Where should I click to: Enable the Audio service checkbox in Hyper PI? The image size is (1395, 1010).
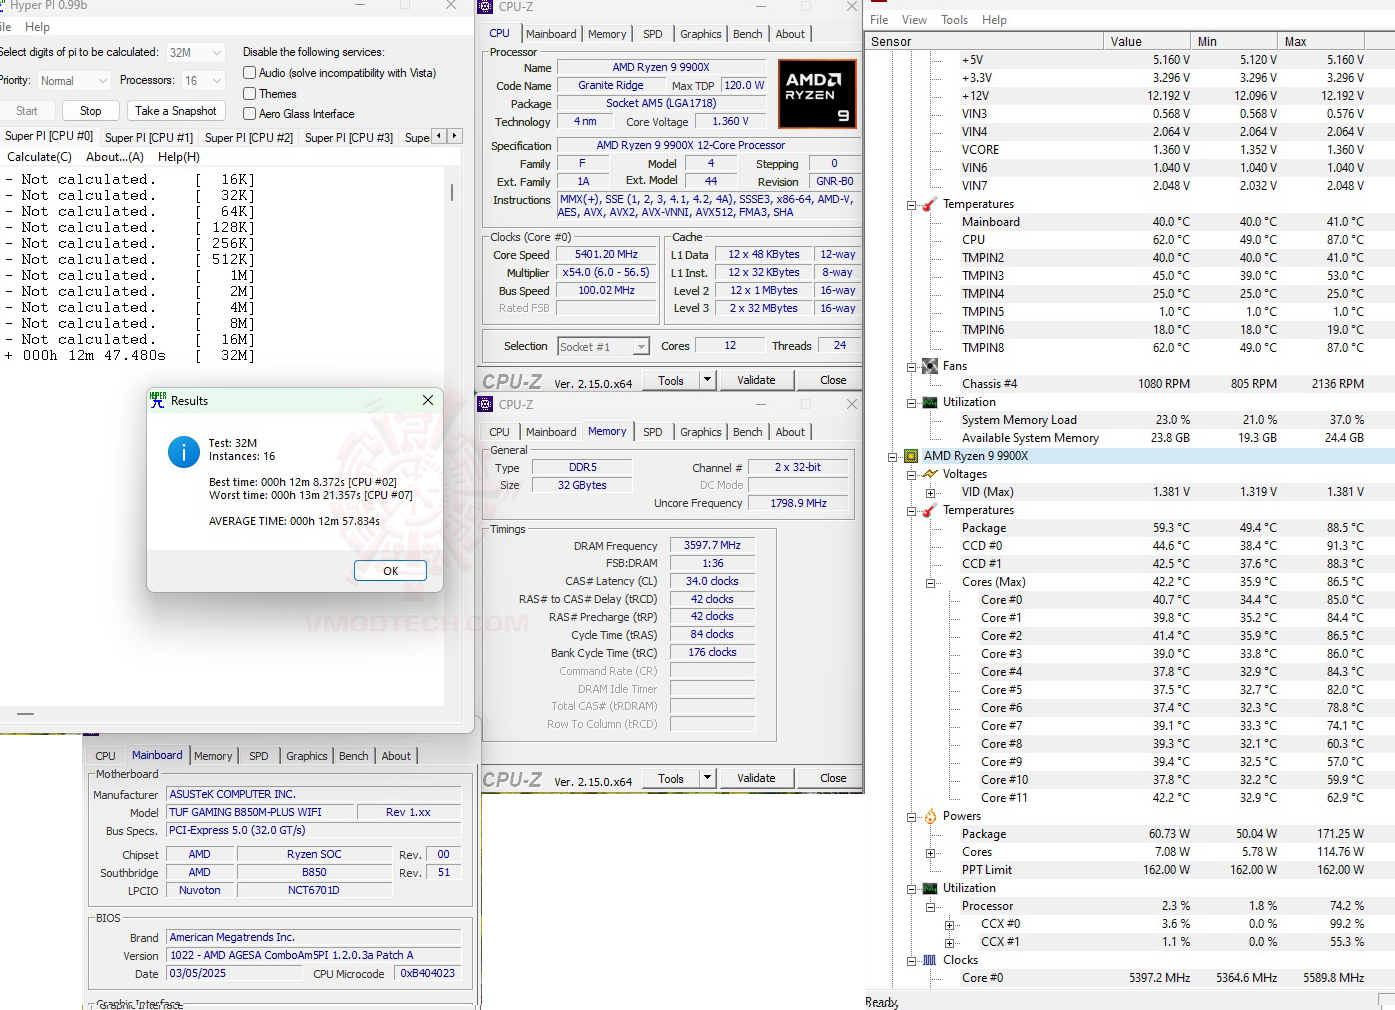tap(250, 73)
